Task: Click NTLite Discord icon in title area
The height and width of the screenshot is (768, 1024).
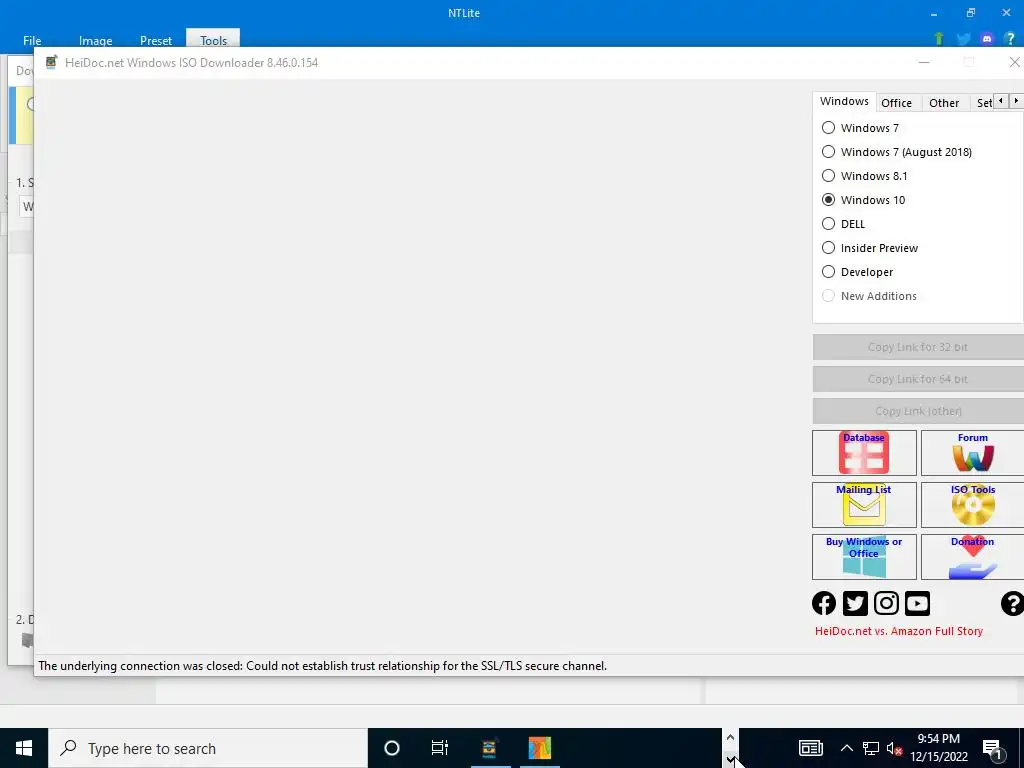Action: pyautogui.click(x=987, y=39)
